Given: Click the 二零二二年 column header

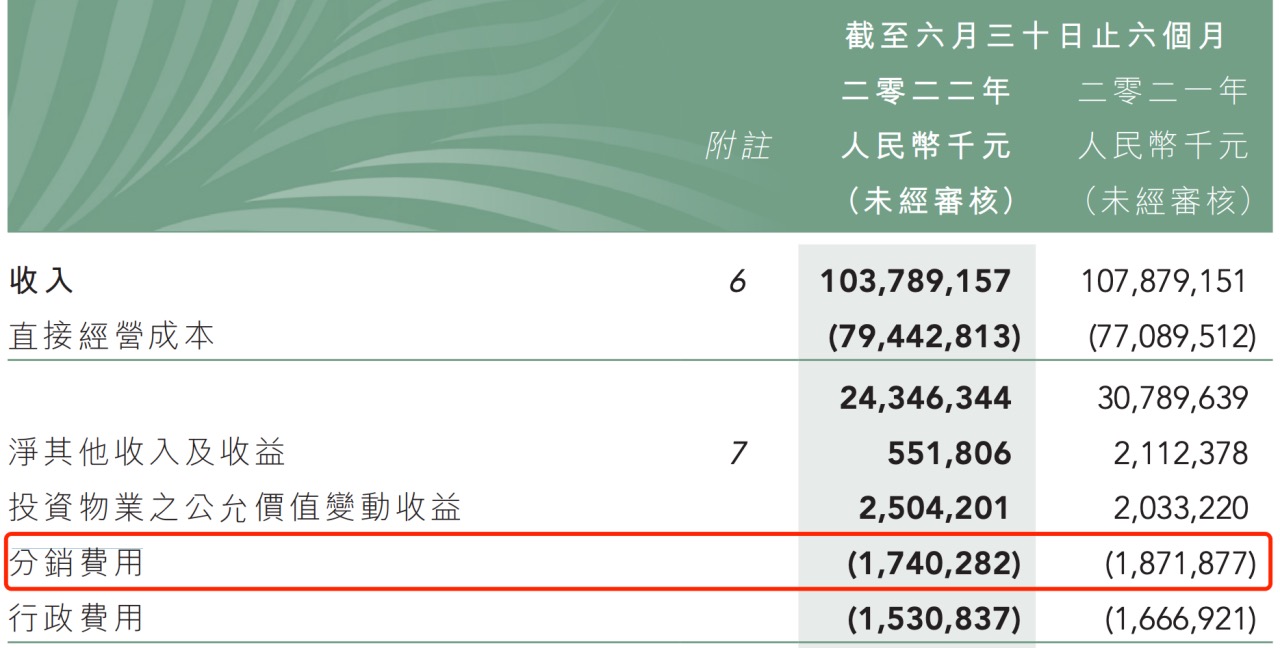Looking at the screenshot, I should [927, 91].
